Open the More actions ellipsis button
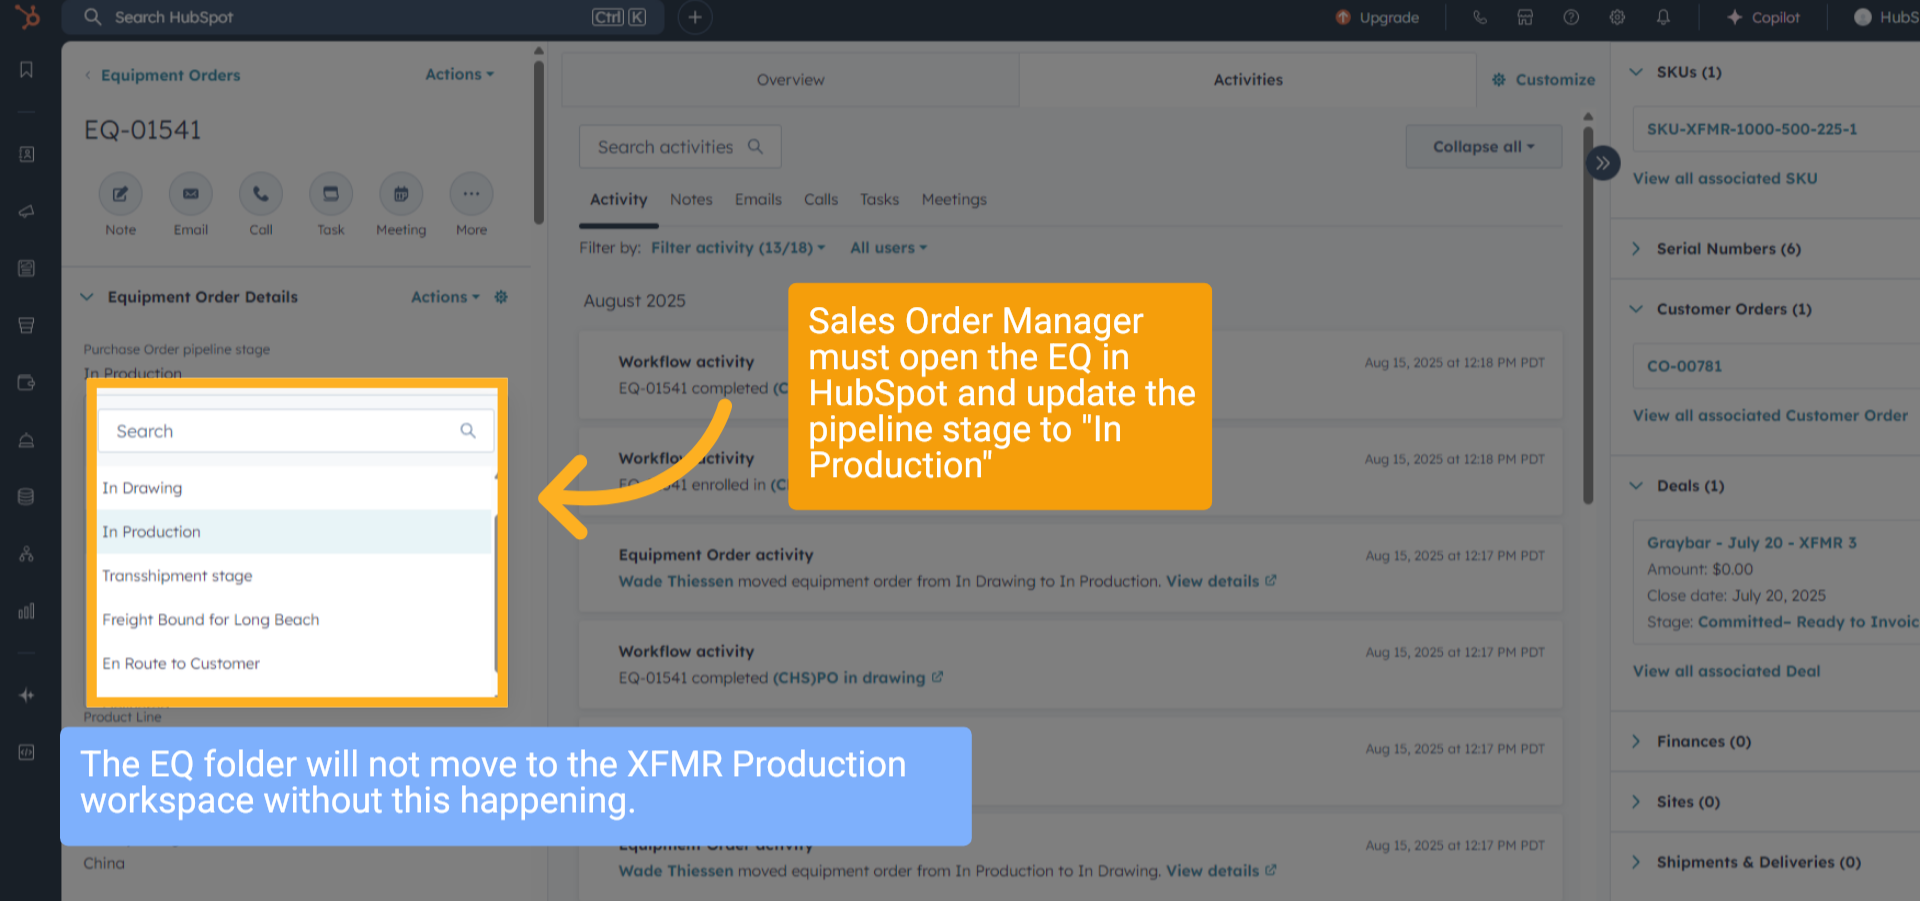1920x901 pixels. tap(471, 194)
